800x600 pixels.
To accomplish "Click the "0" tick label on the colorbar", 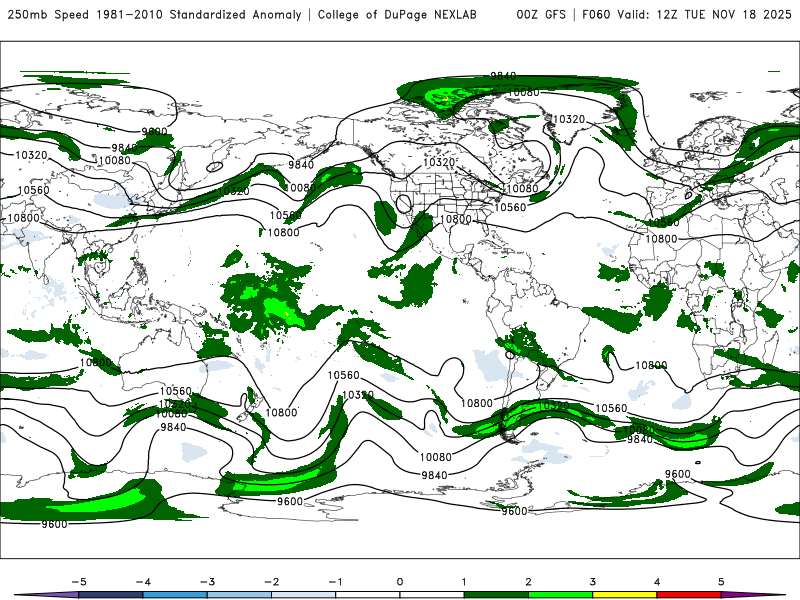I will 400,582.
